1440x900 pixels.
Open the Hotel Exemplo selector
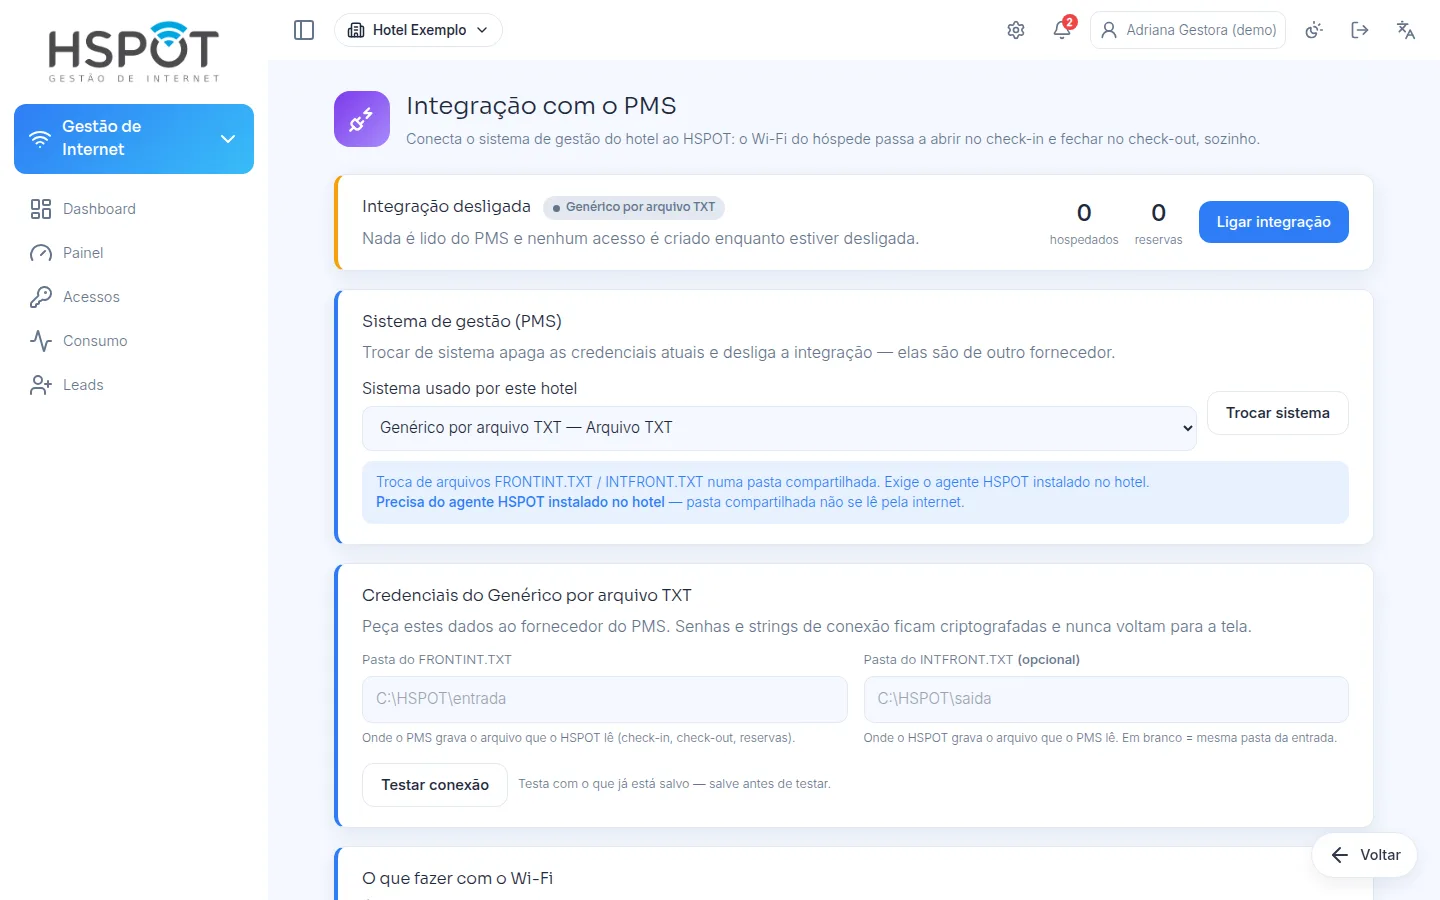418,30
